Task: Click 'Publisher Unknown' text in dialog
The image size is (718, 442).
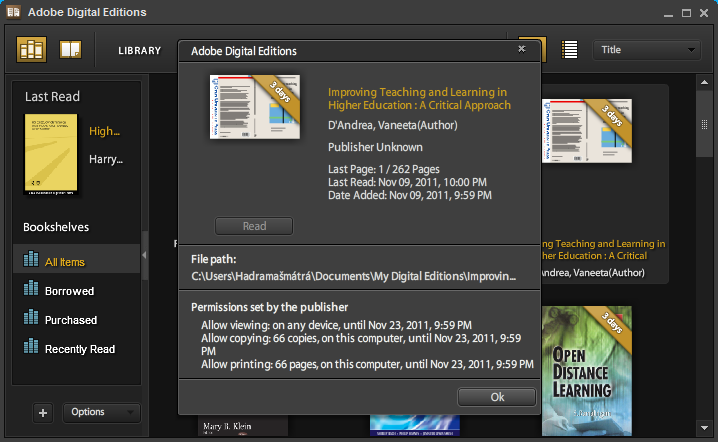Action: [375, 147]
